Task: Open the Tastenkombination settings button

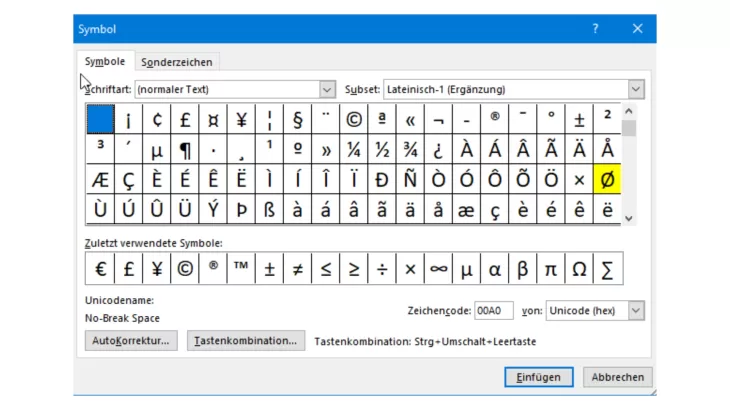Action: click(x=244, y=341)
